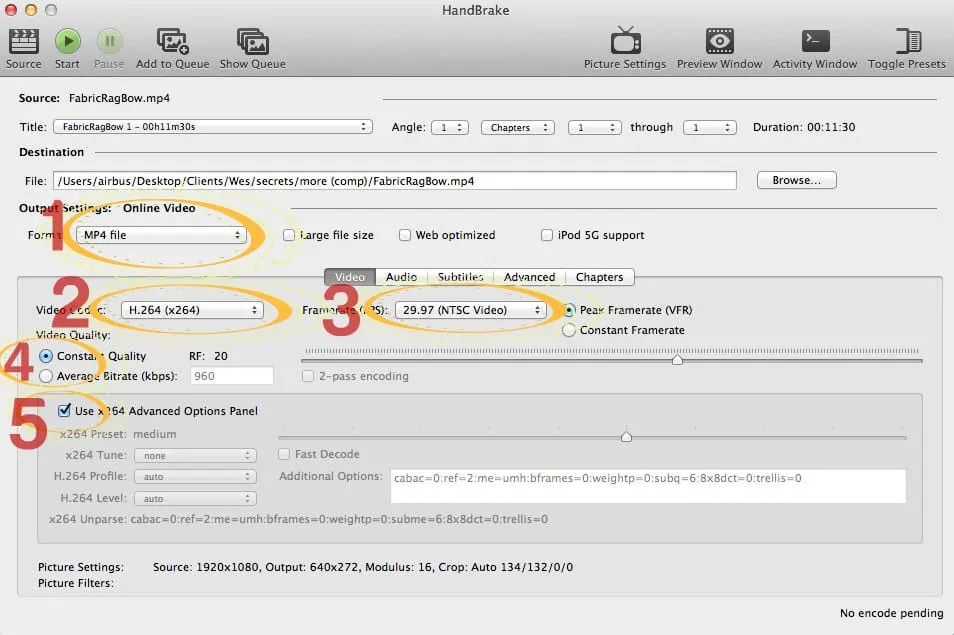The height and width of the screenshot is (635, 954).
Task: Select Constant Quality radio button
Action: pyautogui.click(x=46, y=356)
